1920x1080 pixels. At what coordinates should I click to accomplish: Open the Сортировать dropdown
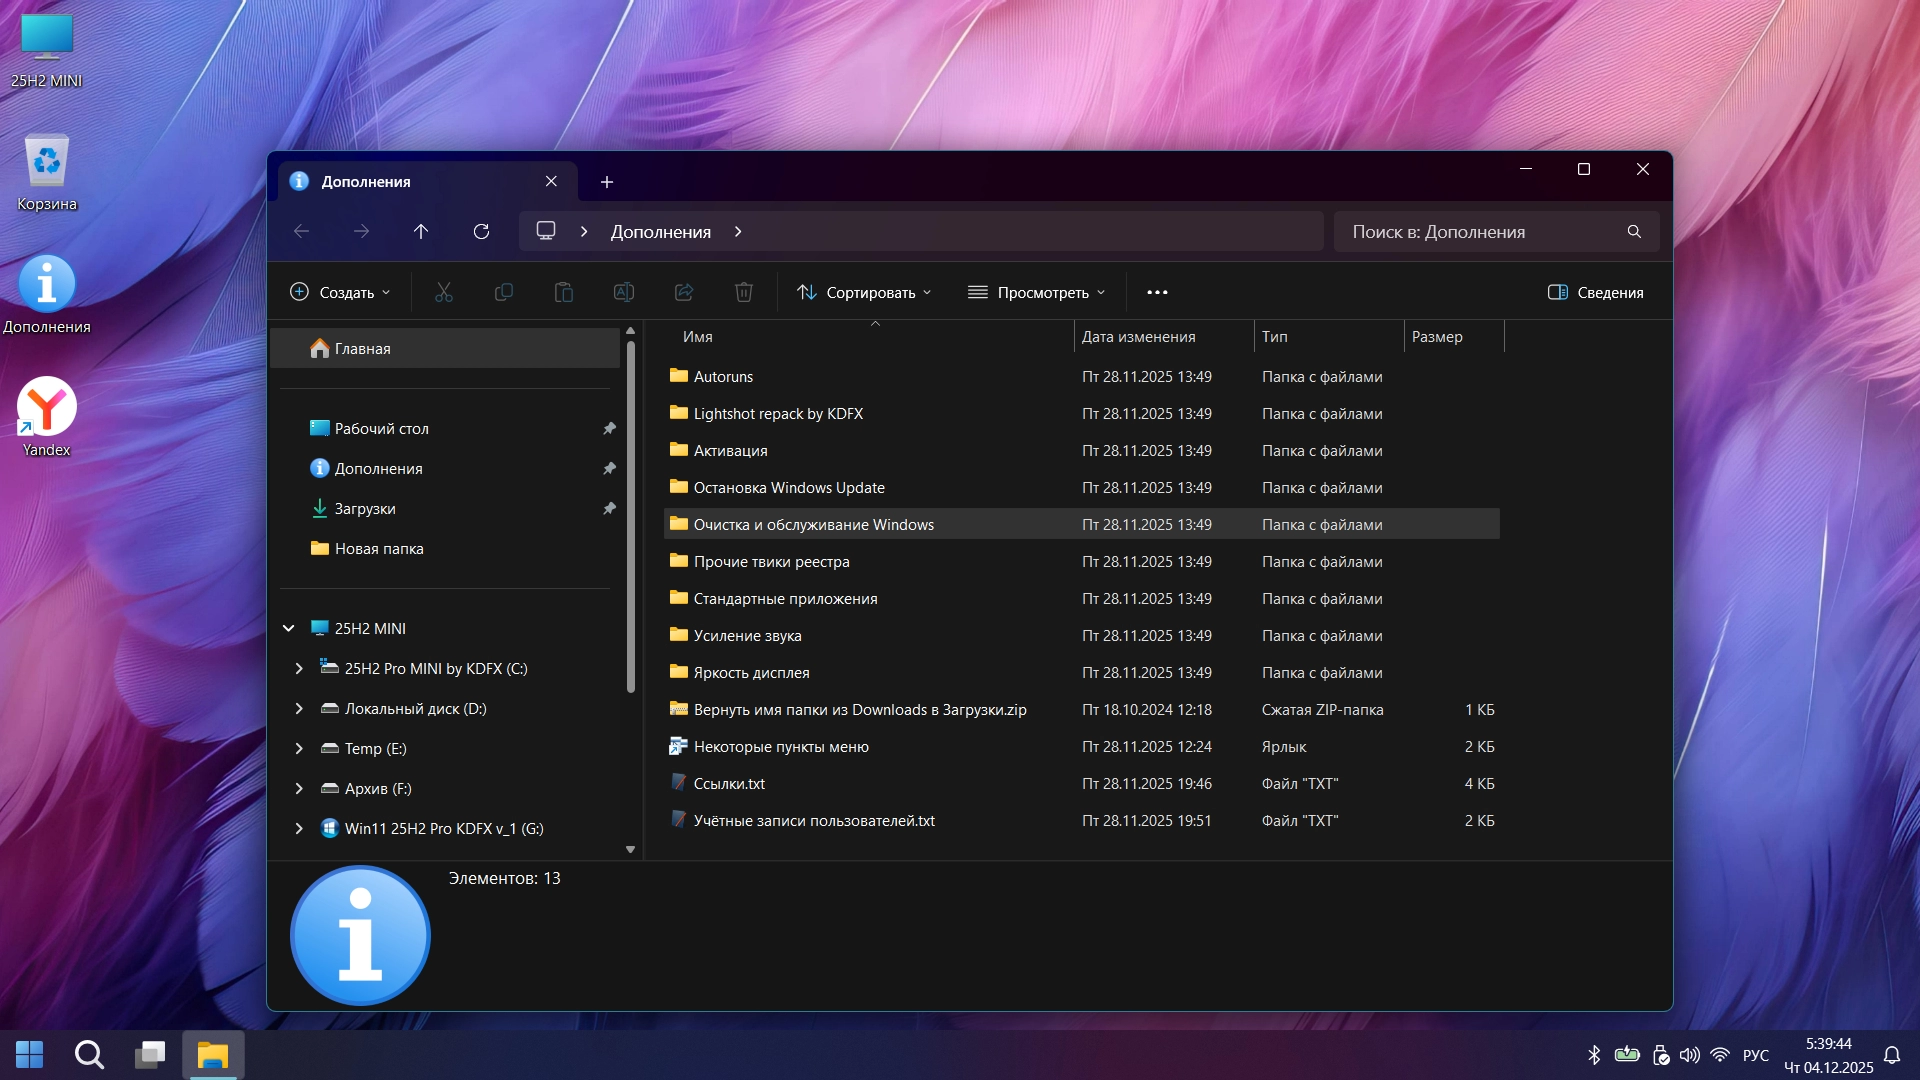point(865,292)
